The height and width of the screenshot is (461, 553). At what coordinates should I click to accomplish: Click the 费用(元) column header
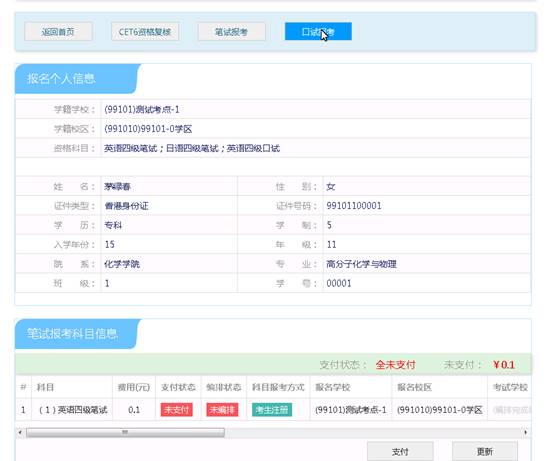[x=134, y=387]
